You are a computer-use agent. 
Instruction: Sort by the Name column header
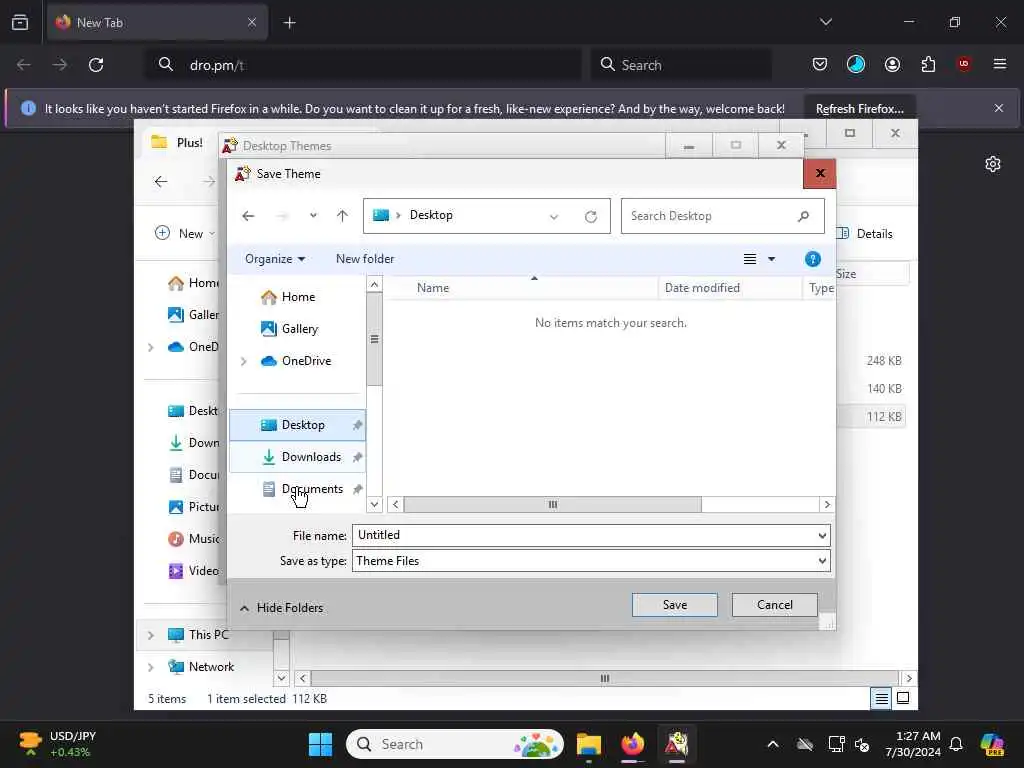(x=433, y=288)
